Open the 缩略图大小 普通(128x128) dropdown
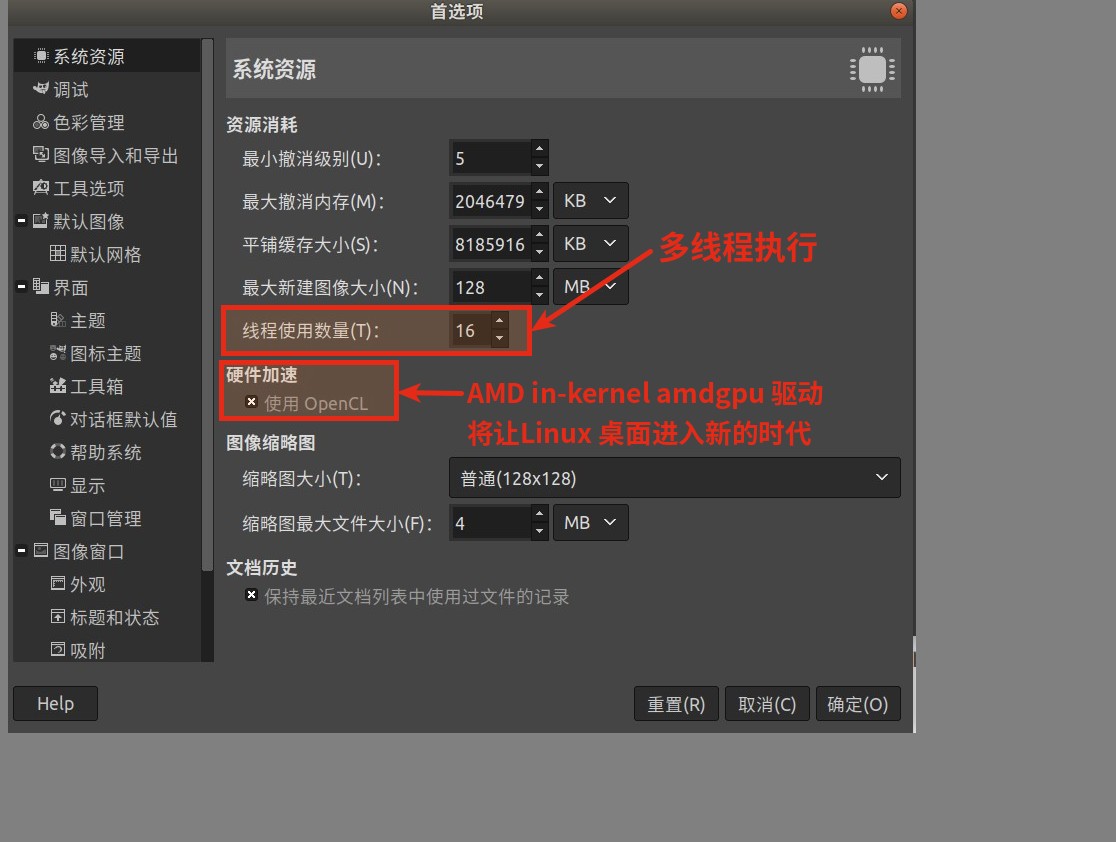The height and width of the screenshot is (842, 1116). pyautogui.click(x=674, y=478)
